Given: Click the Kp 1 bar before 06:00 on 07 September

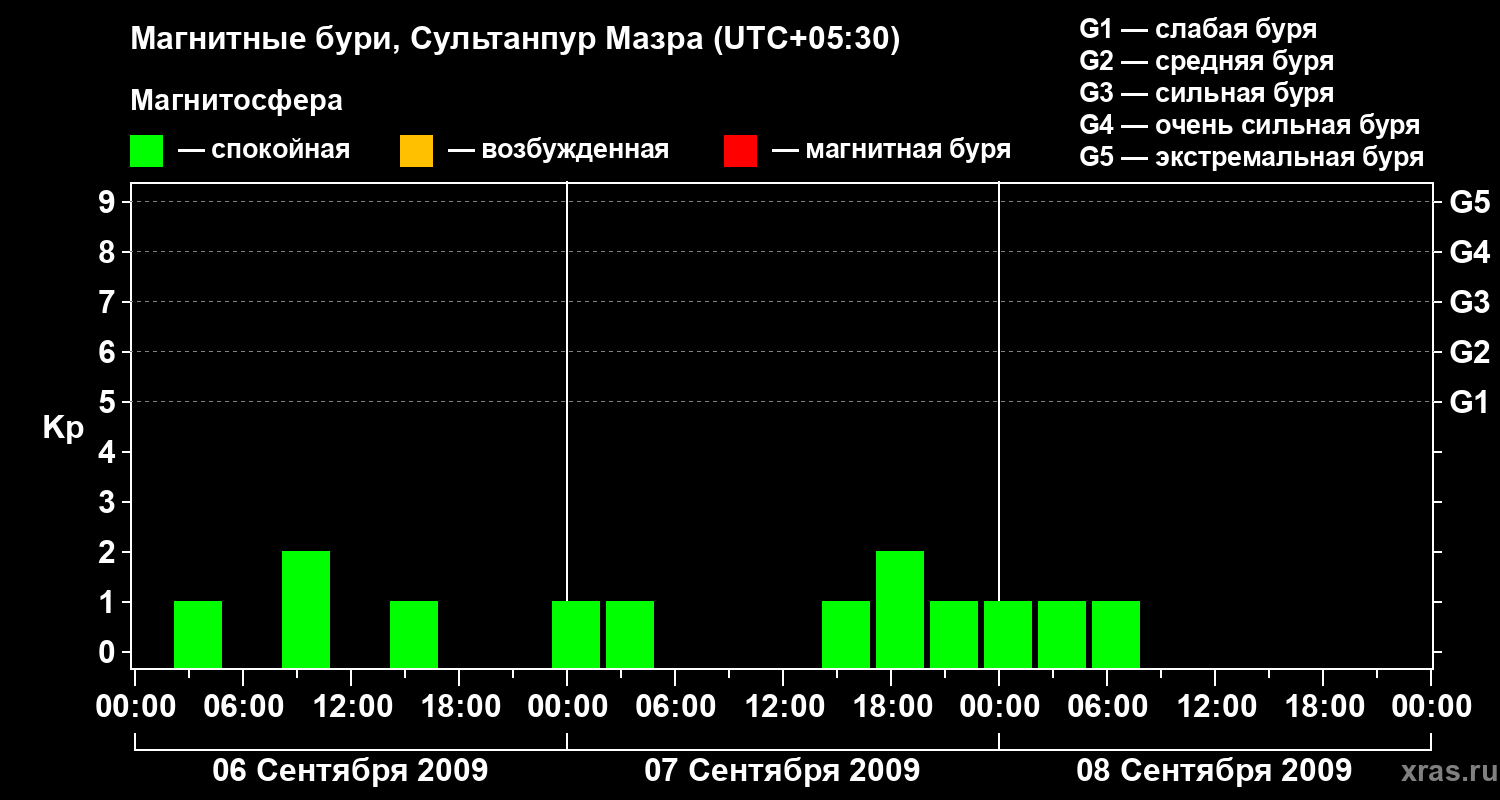Looking at the screenshot, I should 630,634.
